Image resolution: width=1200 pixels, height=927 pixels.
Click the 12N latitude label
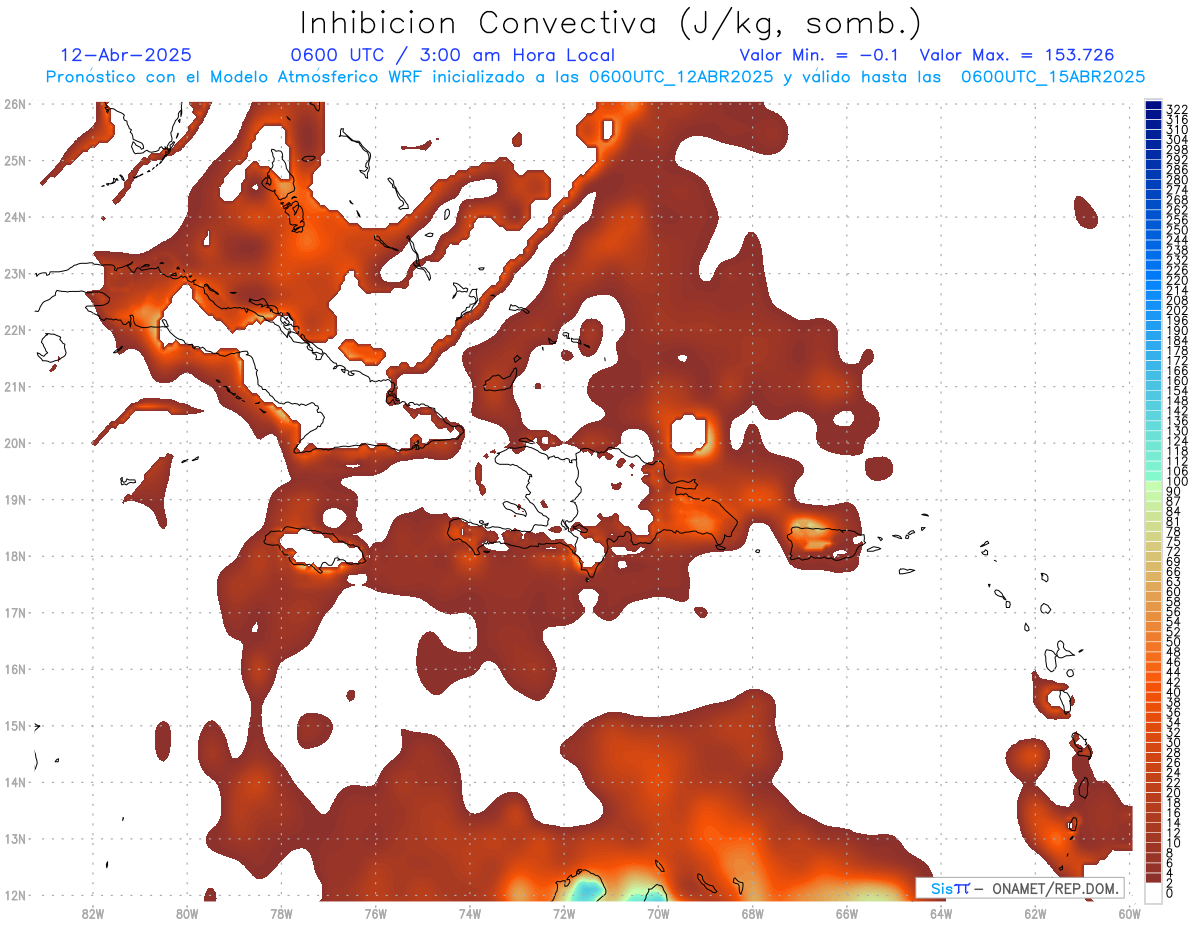(16, 895)
